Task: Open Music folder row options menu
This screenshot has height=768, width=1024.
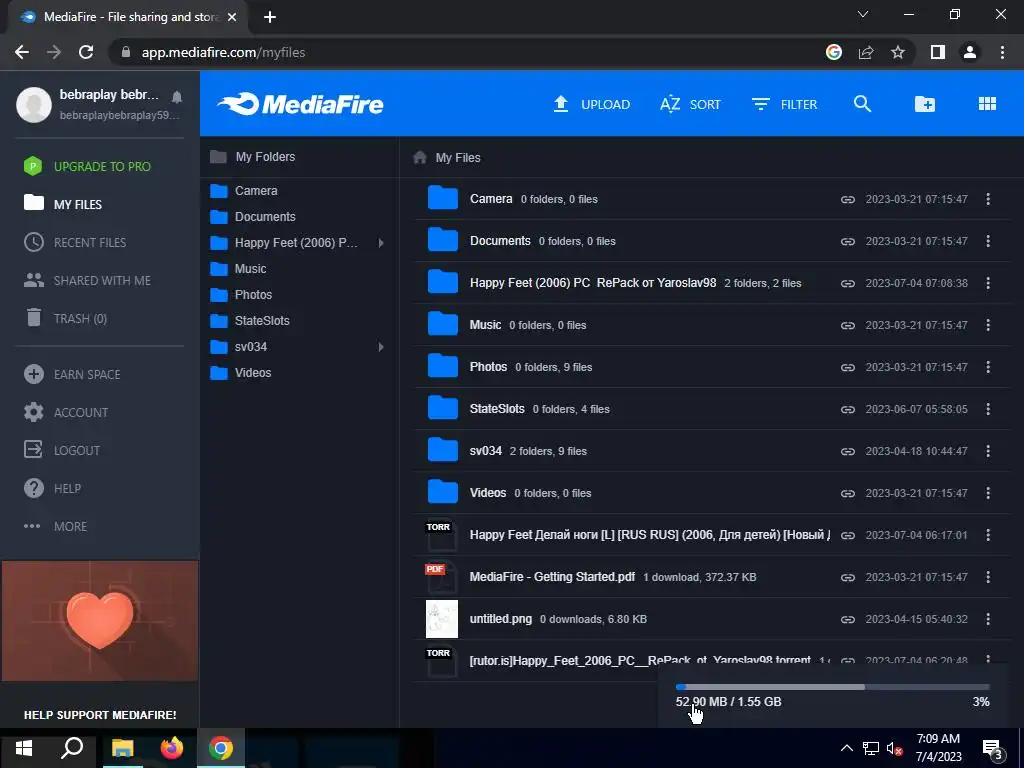Action: pos(988,325)
